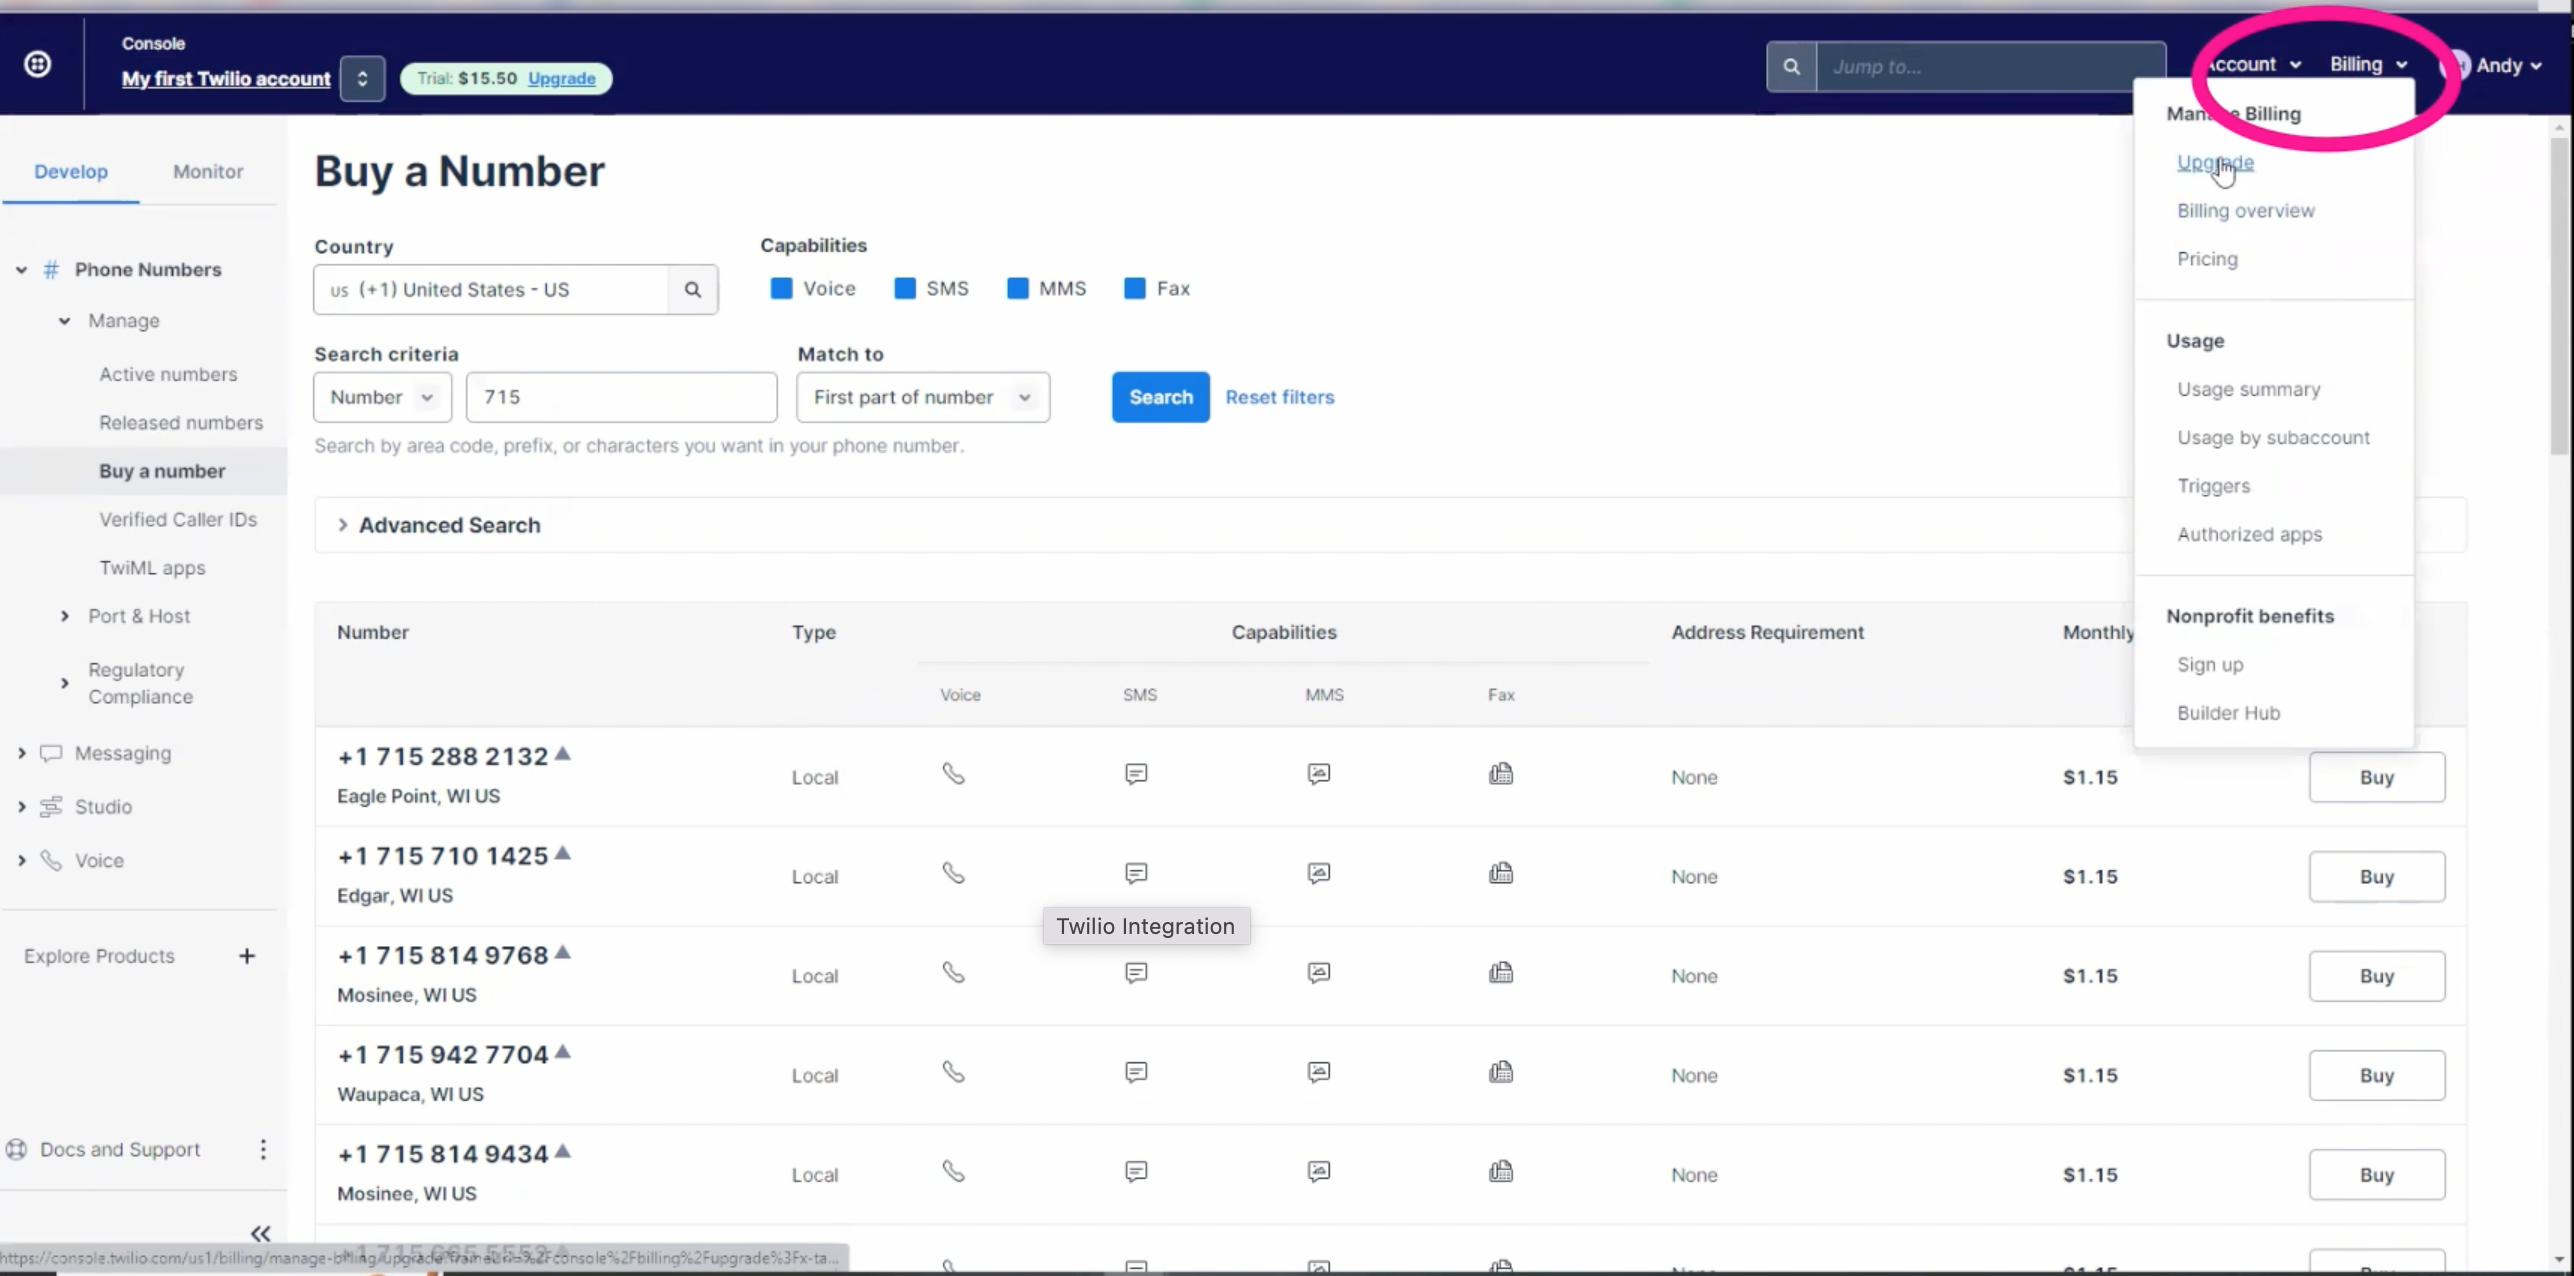Uncheck the Voice capability checkbox
2574x1276 pixels.
pyautogui.click(x=782, y=289)
